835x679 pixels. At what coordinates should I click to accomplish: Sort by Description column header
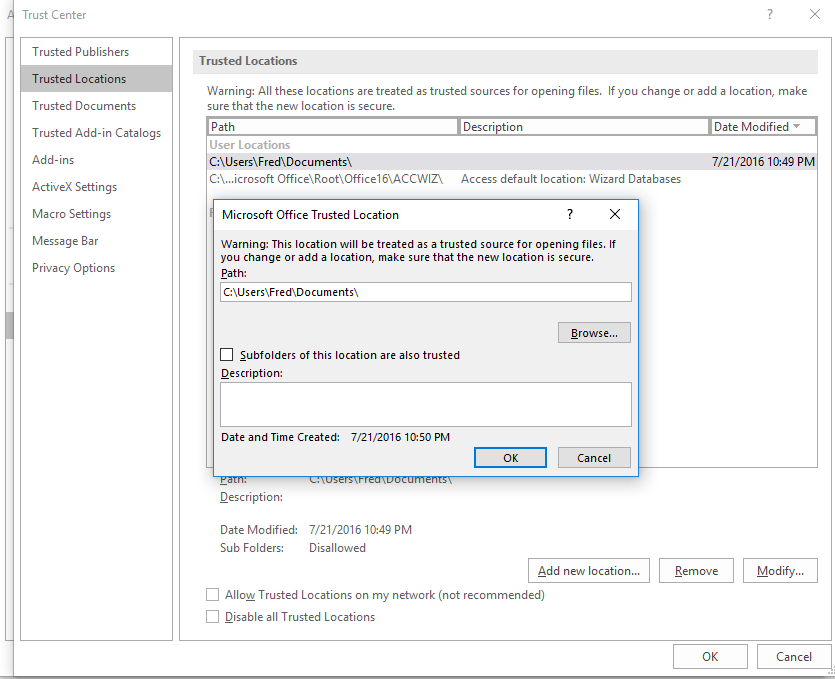point(584,127)
